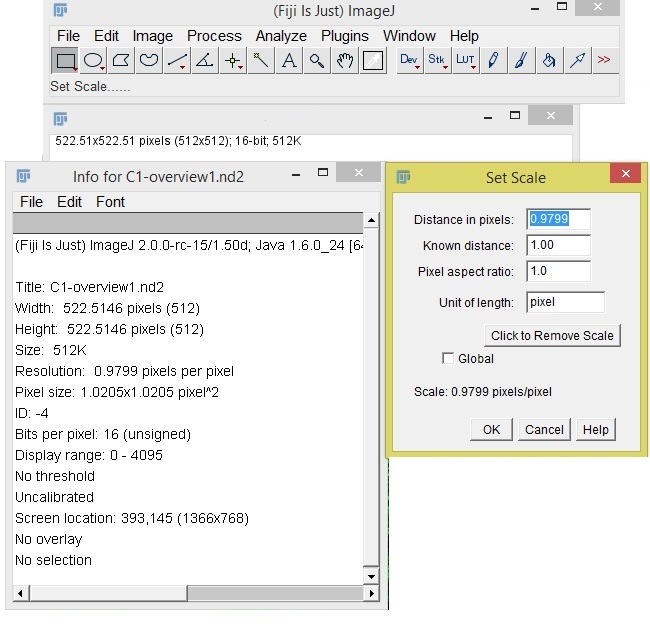Open the LUT dropdown menu
Image resolution: width=650 pixels, height=629 pixels.
tap(466, 61)
